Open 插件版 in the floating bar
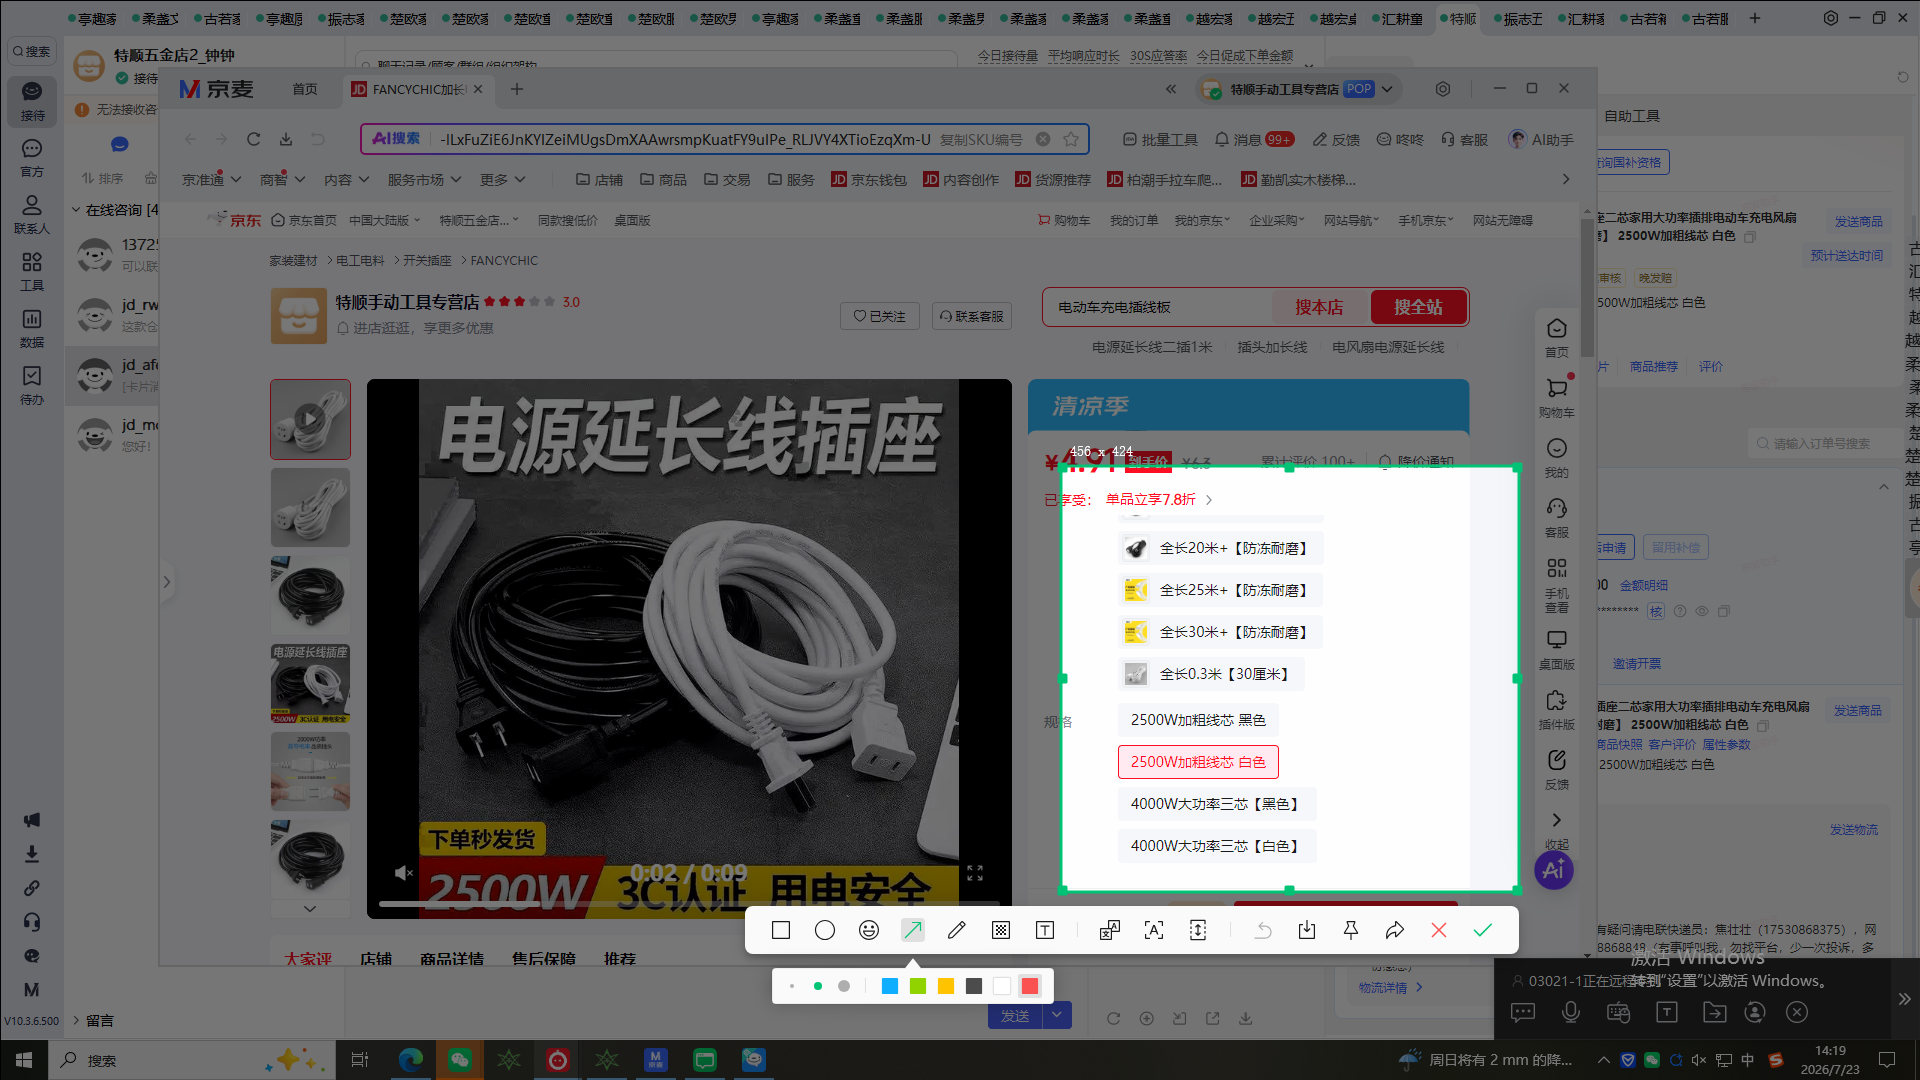 pyautogui.click(x=1557, y=709)
